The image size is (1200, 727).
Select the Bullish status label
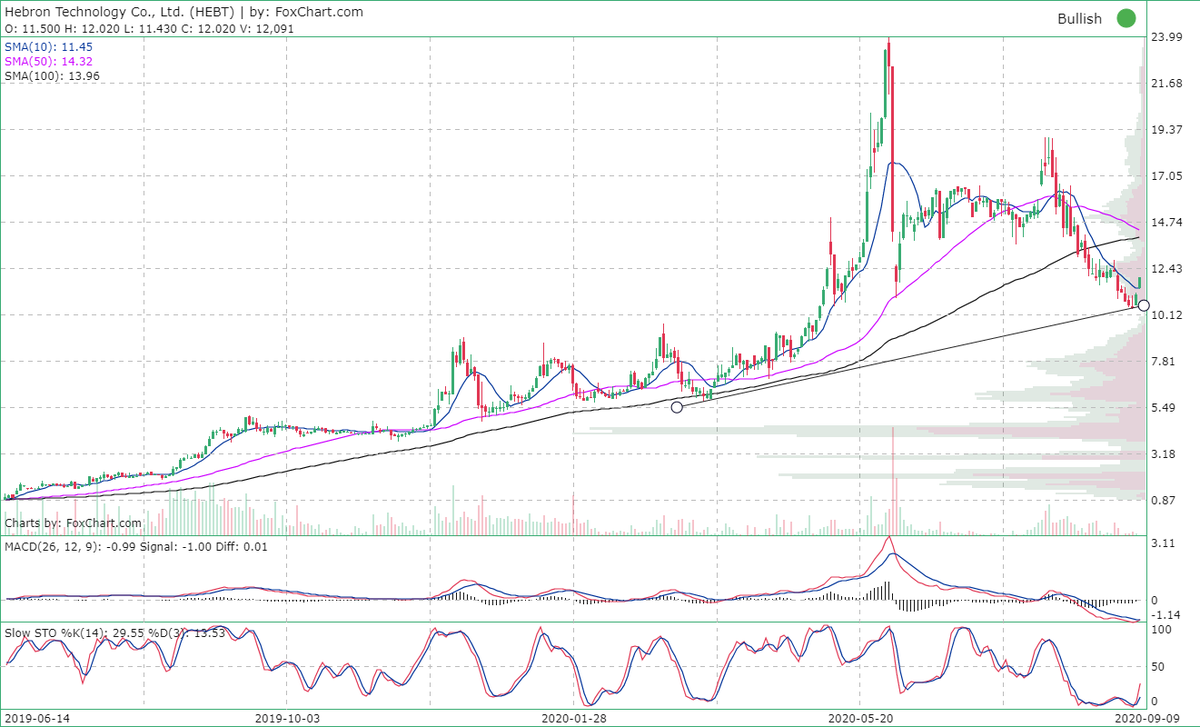tap(1080, 19)
